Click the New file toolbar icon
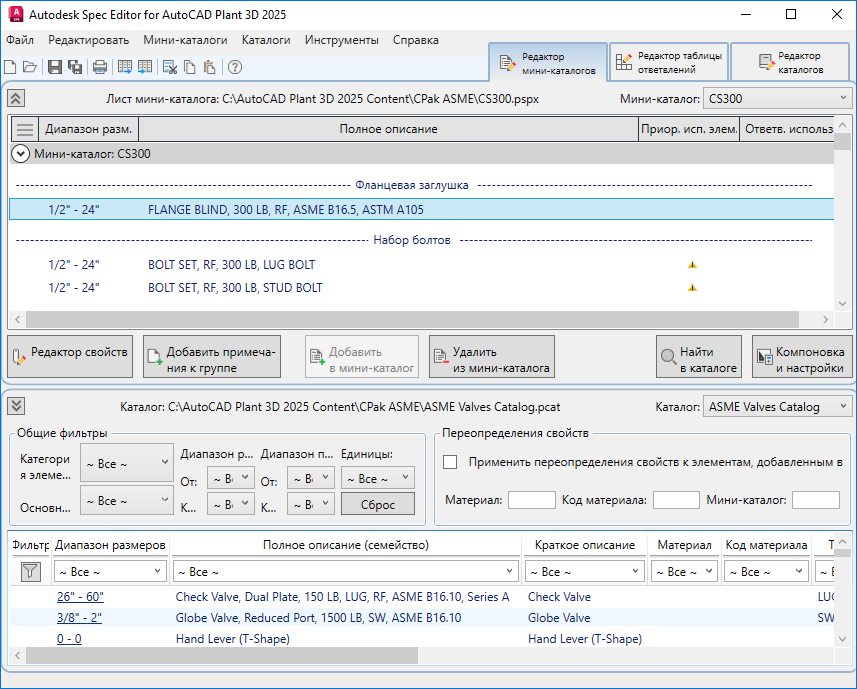The width and height of the screenshot is (857, 689). [10, 67]
